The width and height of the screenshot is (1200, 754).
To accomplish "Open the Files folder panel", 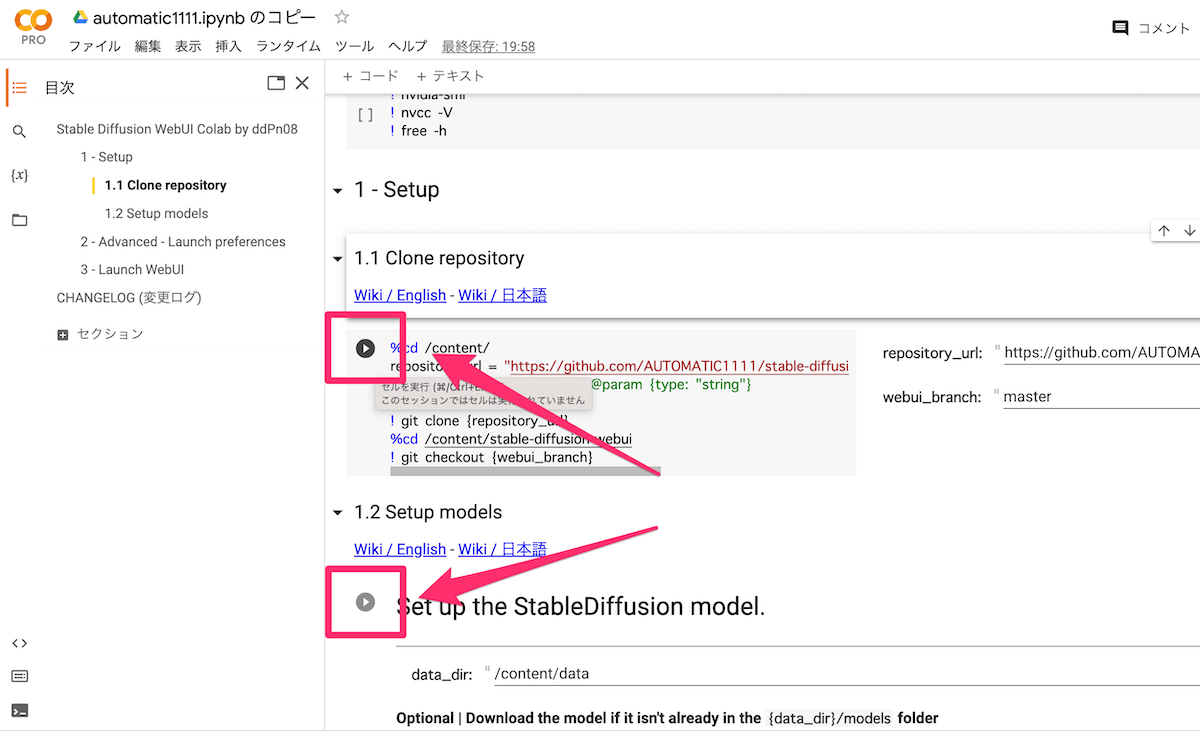I will (x=19, y=220).
